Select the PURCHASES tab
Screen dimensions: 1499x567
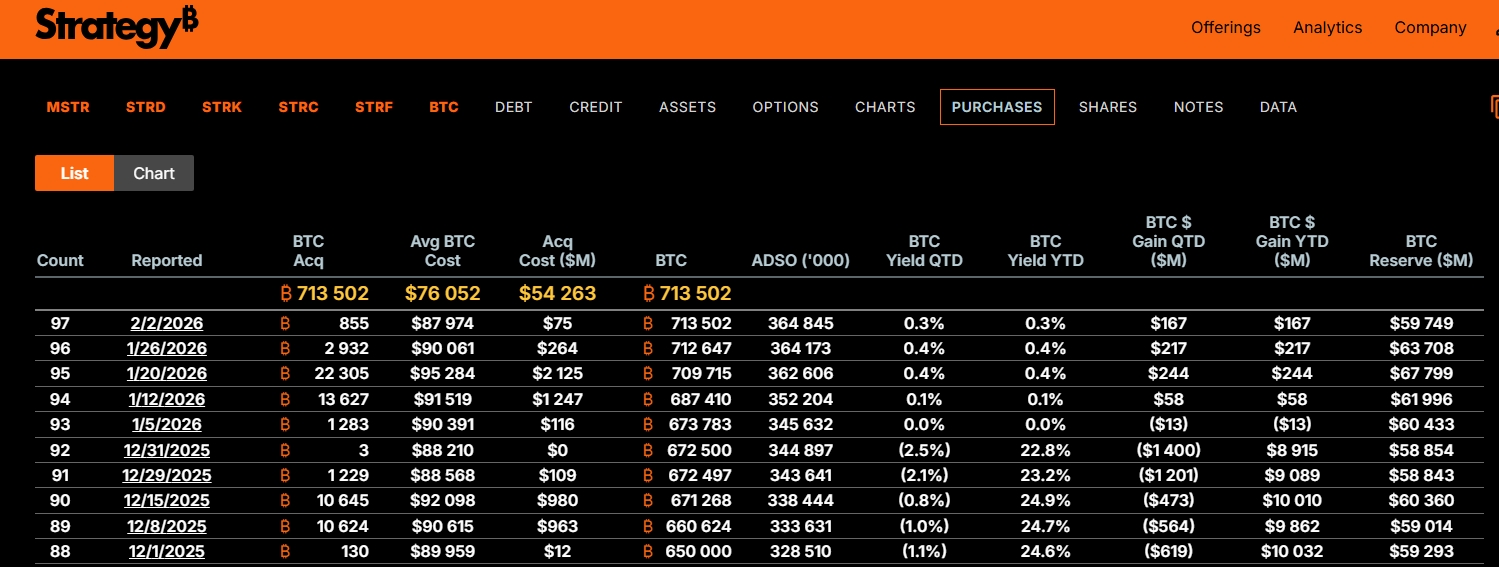(997, 107)
